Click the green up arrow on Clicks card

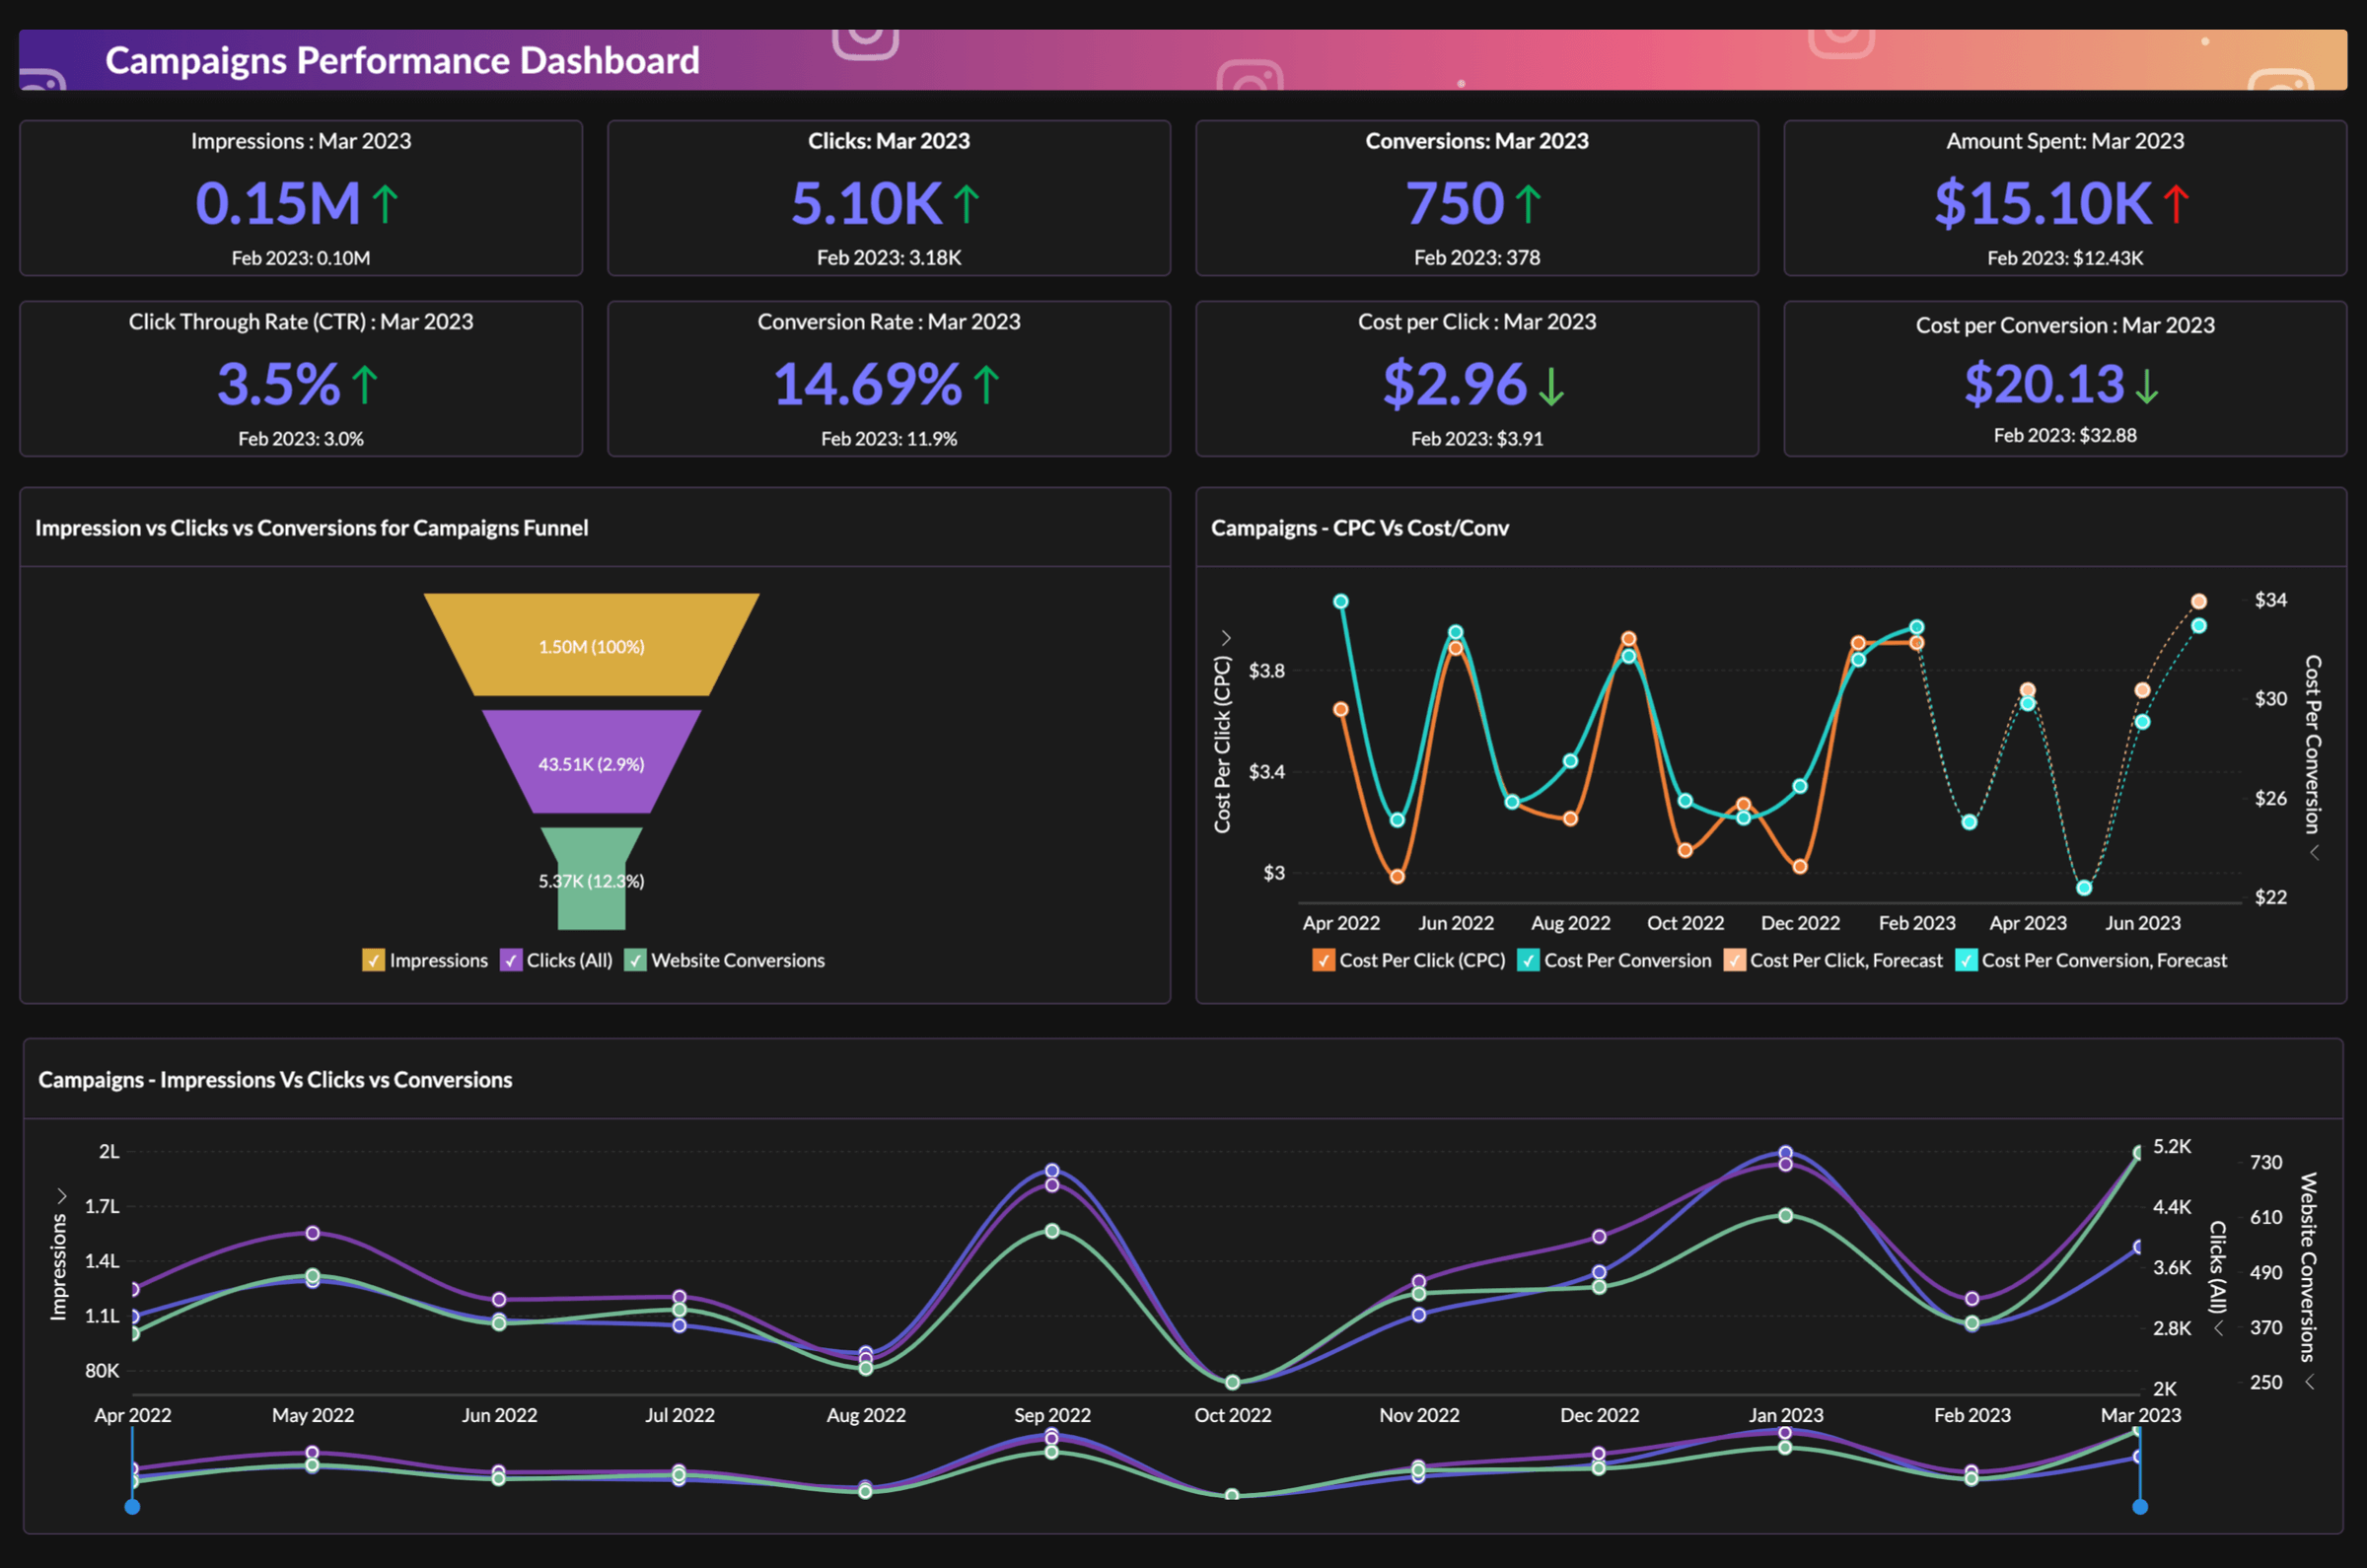click(966, 204)
